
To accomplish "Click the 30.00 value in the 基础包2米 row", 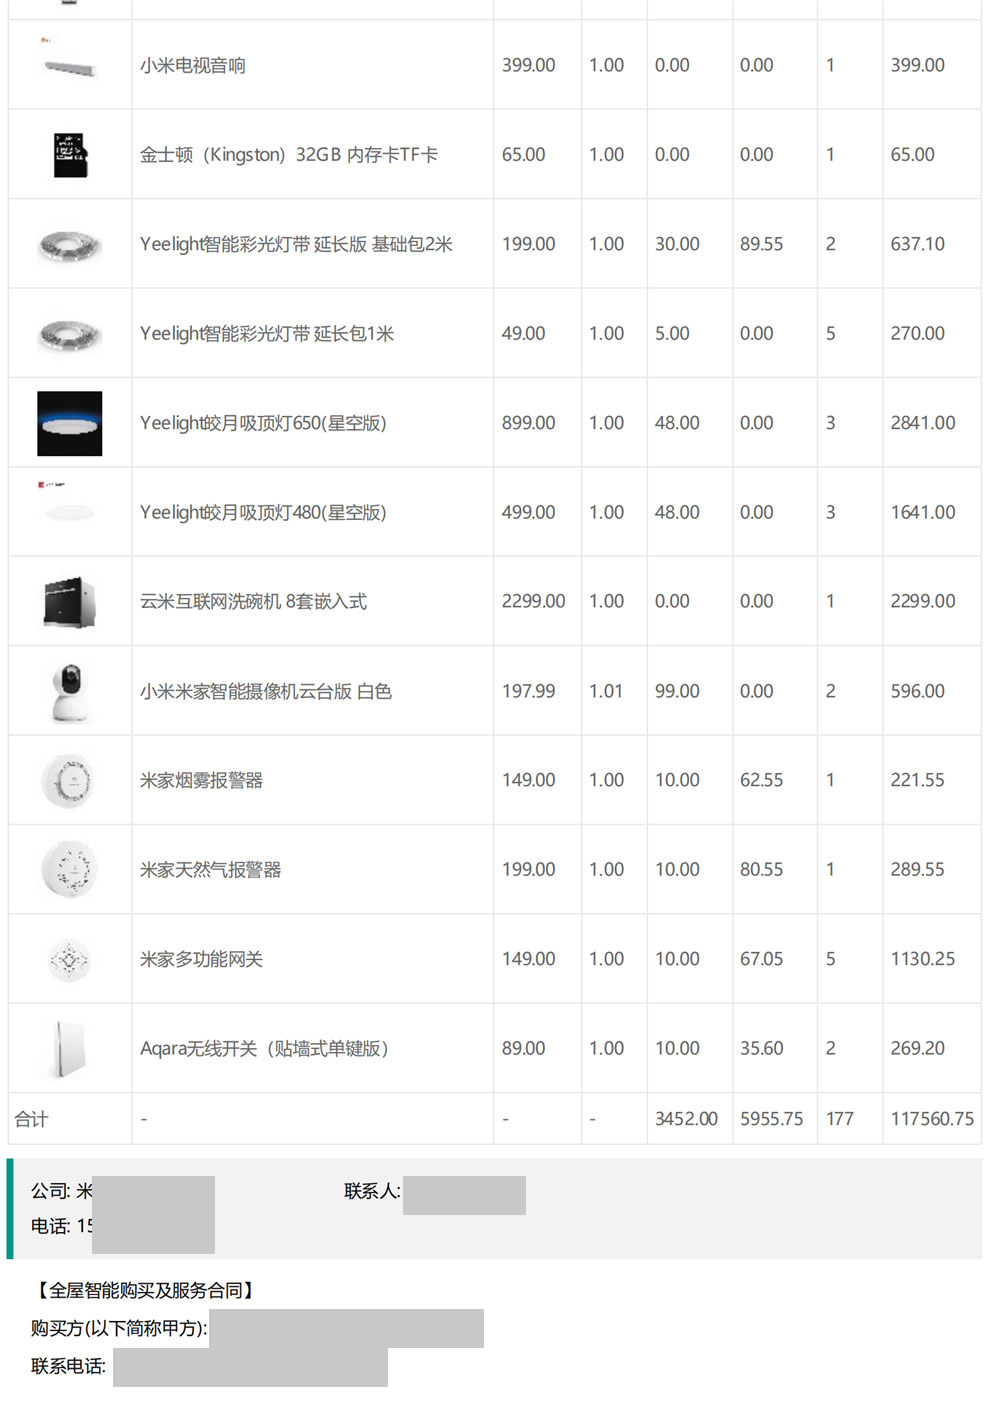I will coord(677,244).
